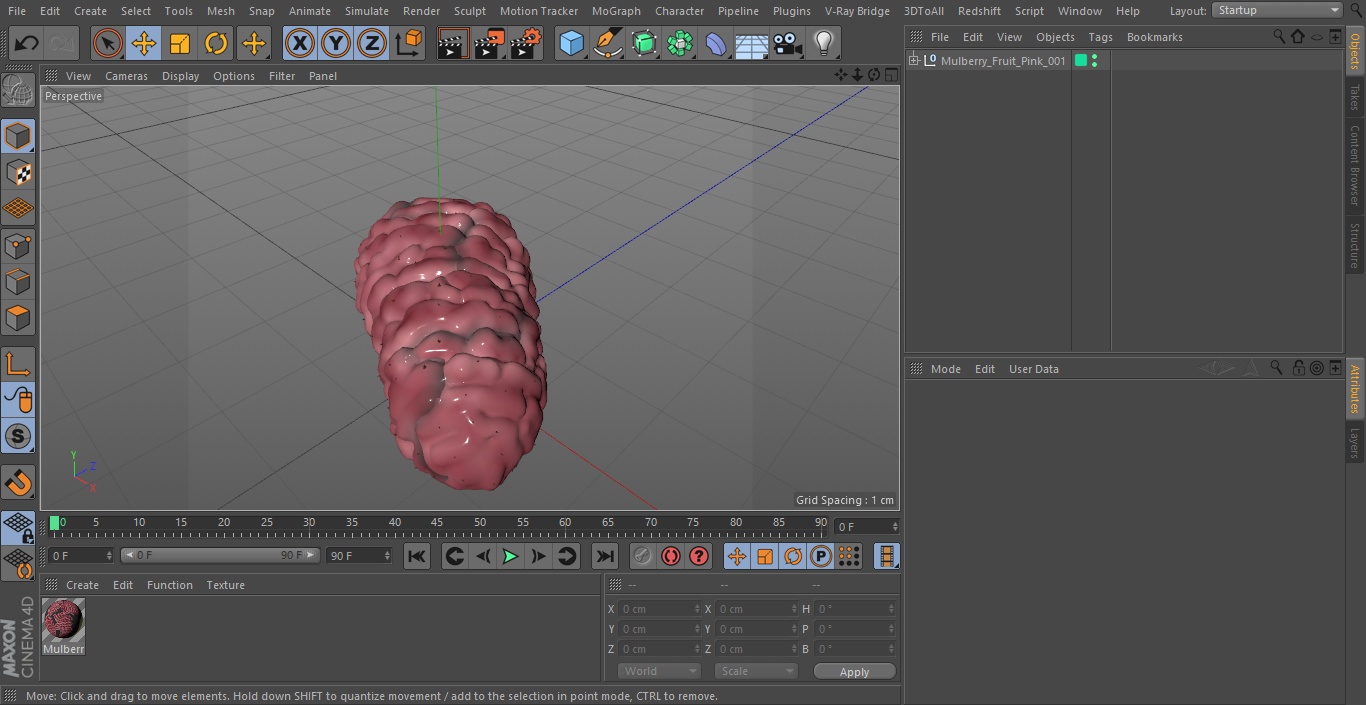
Task: Go to start of animation
Action: pyautogui.click(x=417, y=556)
